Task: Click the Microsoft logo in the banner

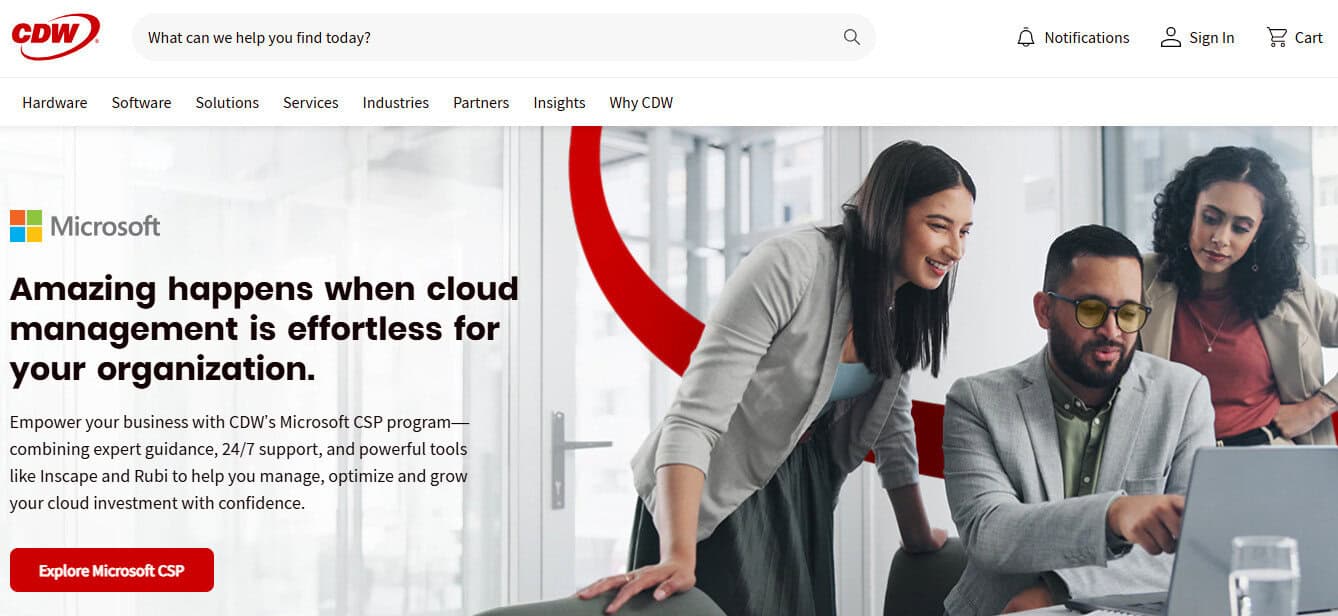Action: pos(85,226)
